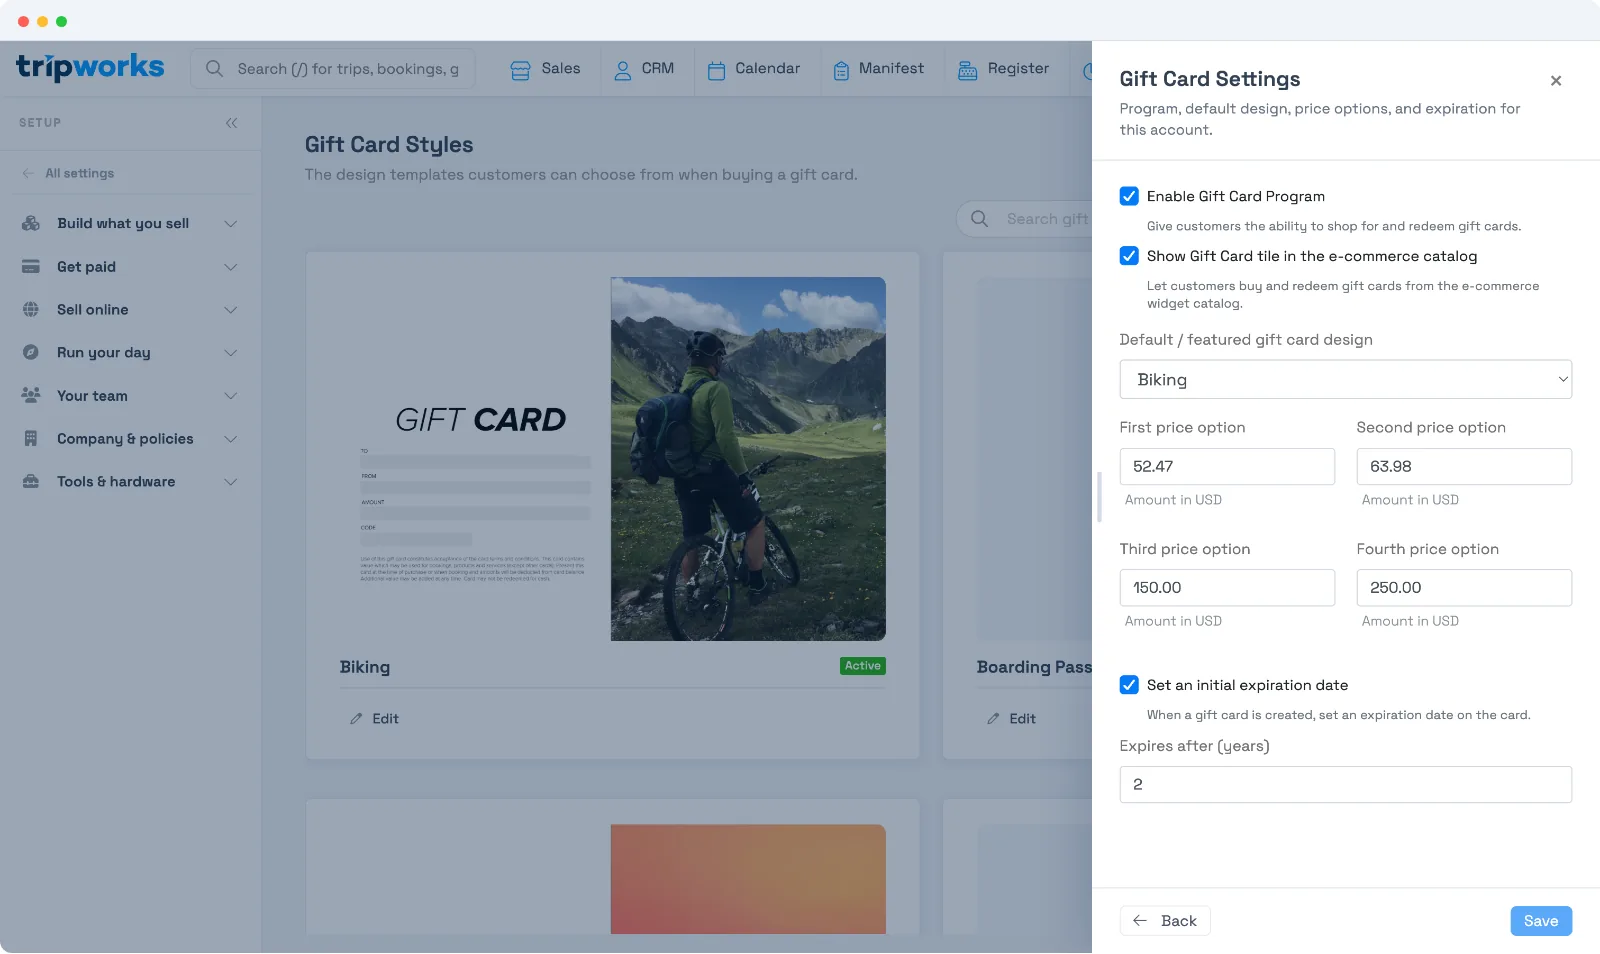Click the Sell online globe icon
The height and width of the screenshot is (954, 1600).
point(31,309)
